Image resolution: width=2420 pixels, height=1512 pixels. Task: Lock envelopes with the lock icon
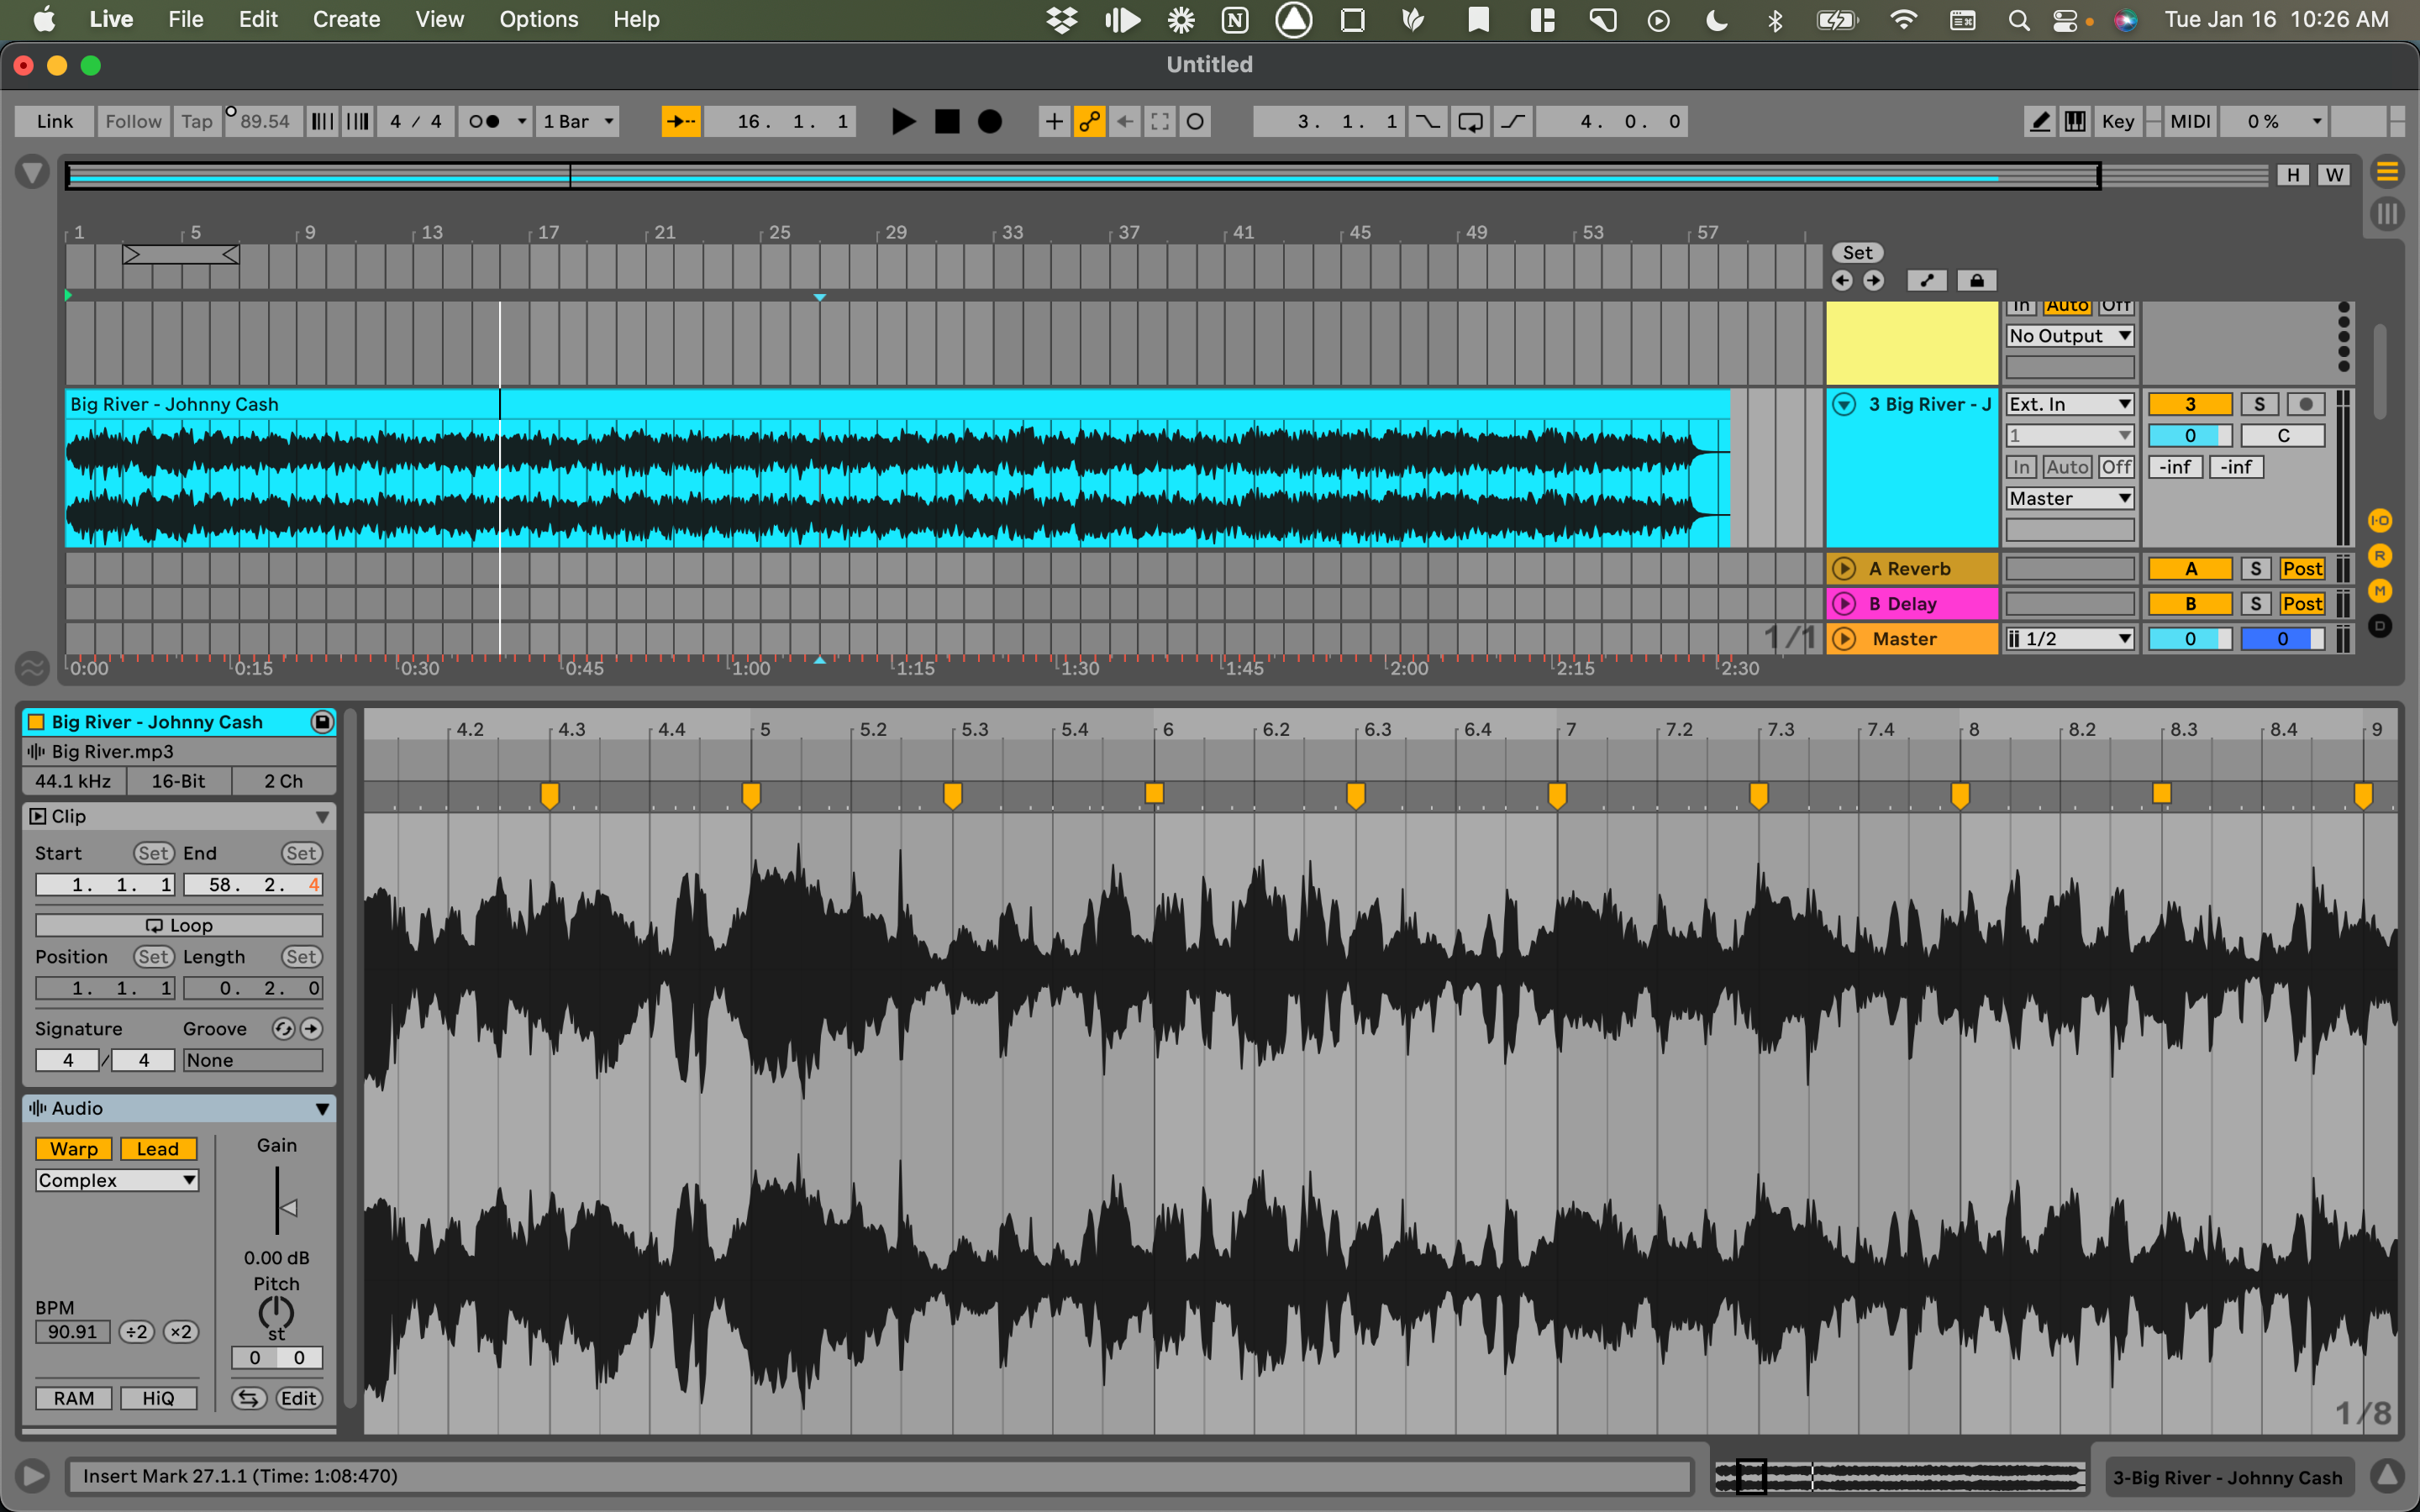(1976, 280)
